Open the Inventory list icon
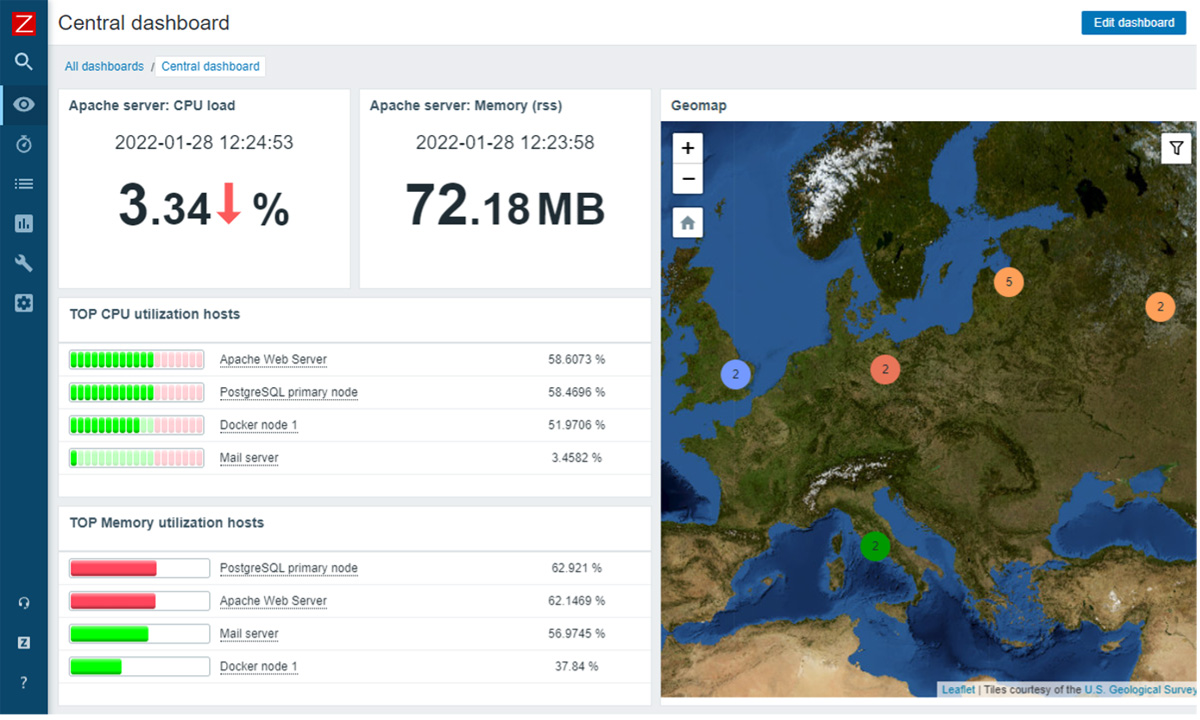1200x720 pixels. [23, 183]
